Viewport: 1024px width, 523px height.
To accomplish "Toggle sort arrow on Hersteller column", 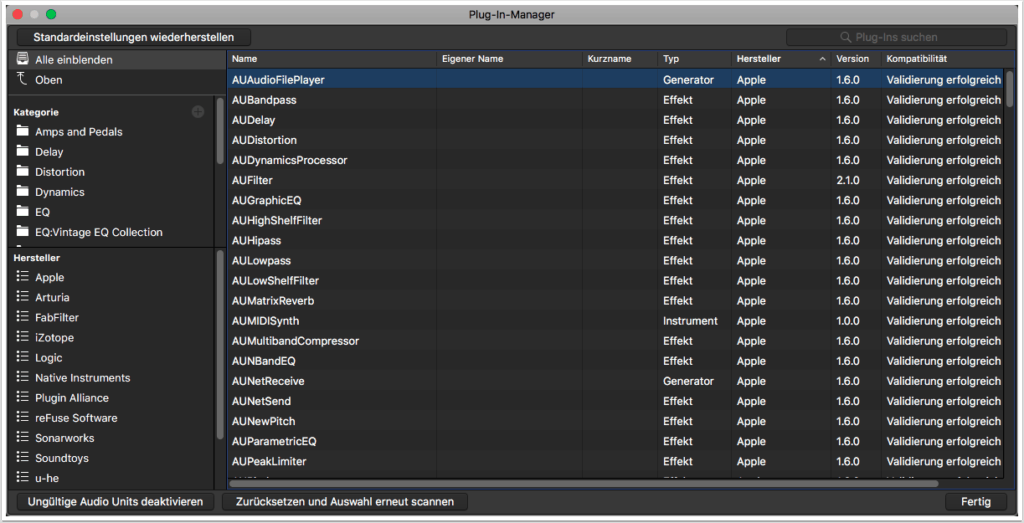I will tap(822, 59).
